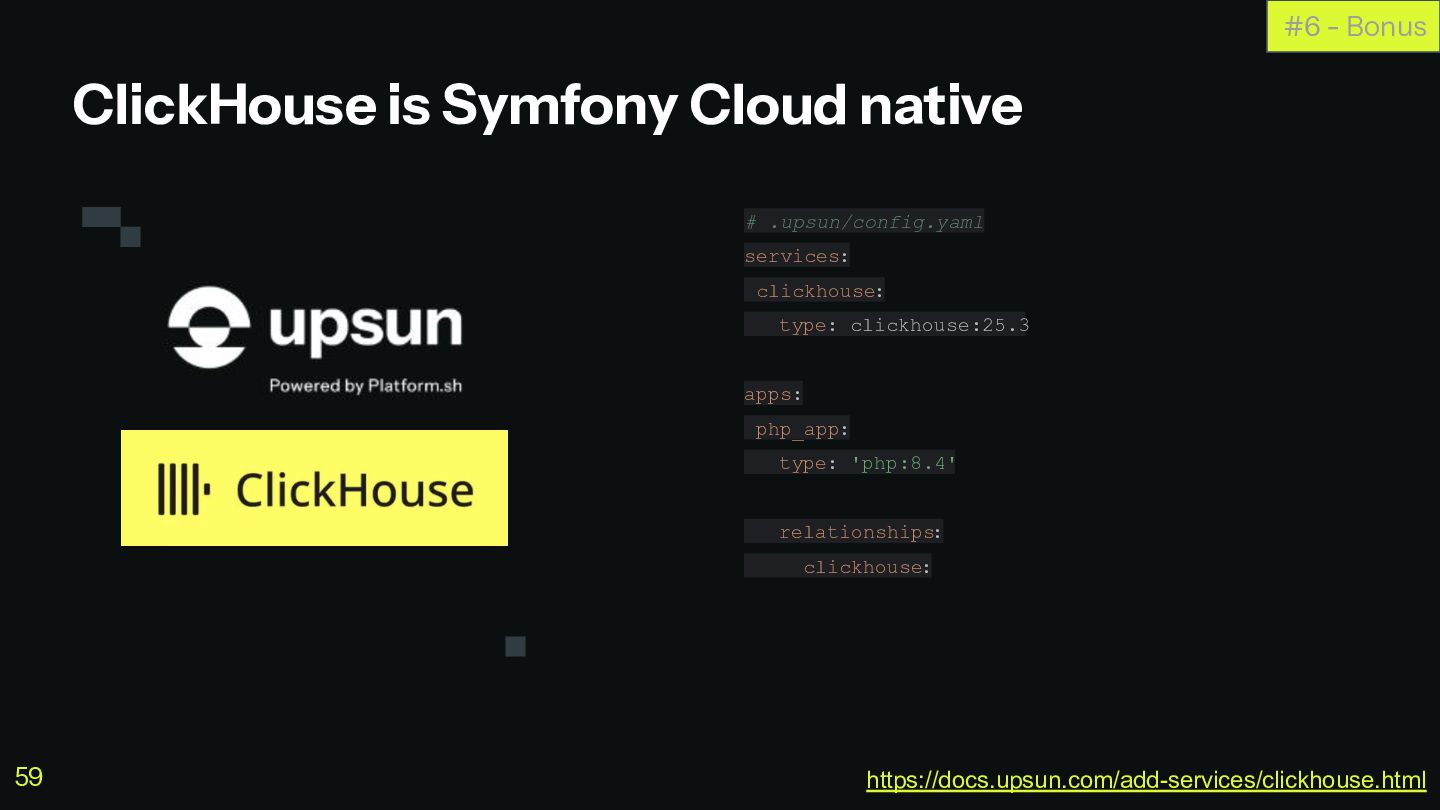Image resolution: width=1440 pixels, height=810 pixels.
Task: Click the yellow ClickHouse logo banner
Action: [x=314, y=488]
